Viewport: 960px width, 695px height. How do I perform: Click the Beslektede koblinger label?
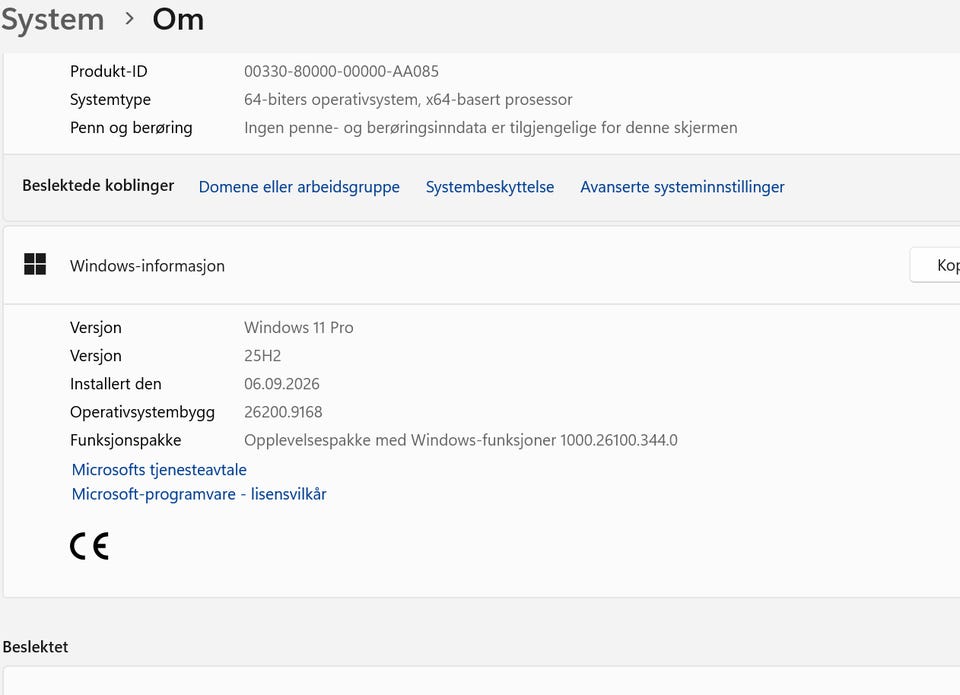[x=98, y=186]
